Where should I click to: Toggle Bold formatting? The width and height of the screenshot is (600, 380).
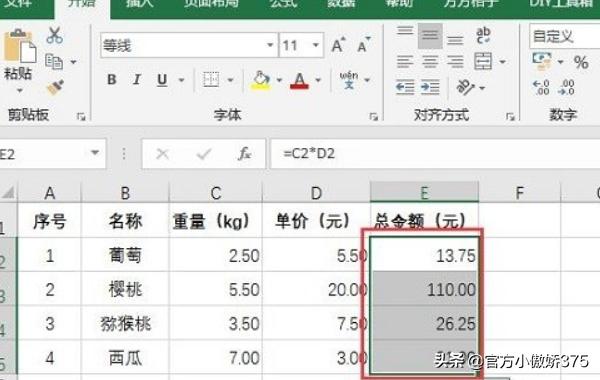coord(112,80)
